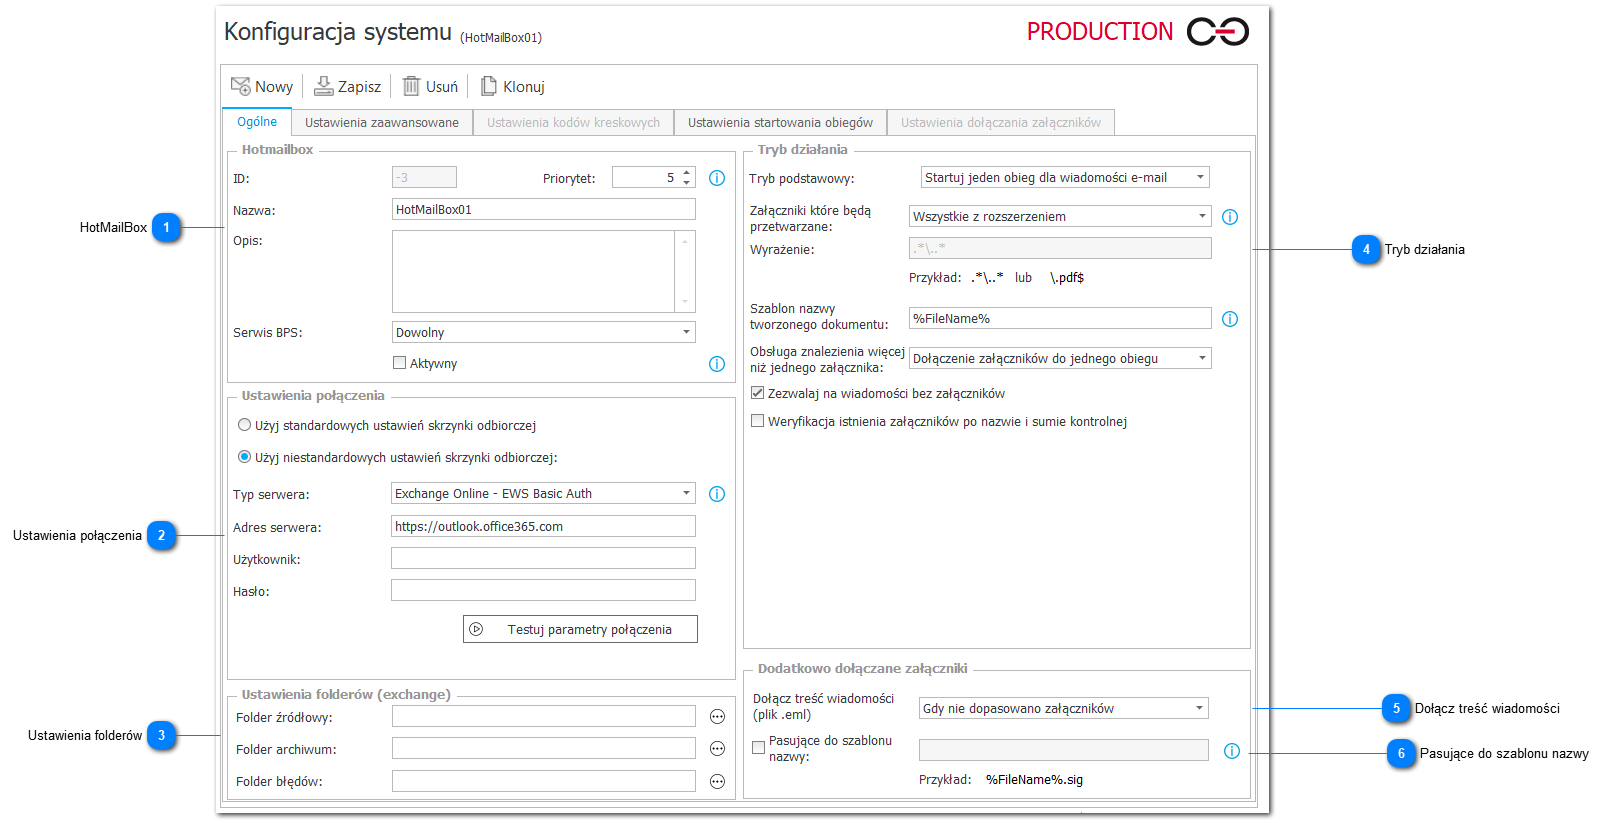
Task: Save configuration with Zapisz
Action: pos(347,87)
